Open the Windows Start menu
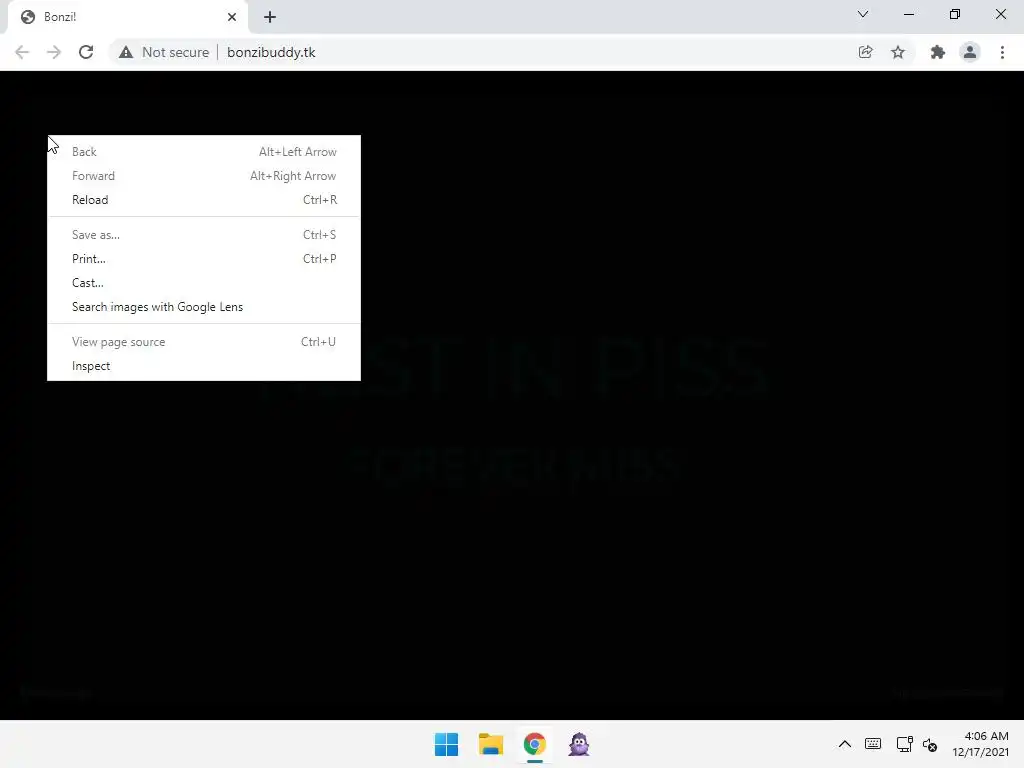The image size is (1024, 768). point(447,744)
